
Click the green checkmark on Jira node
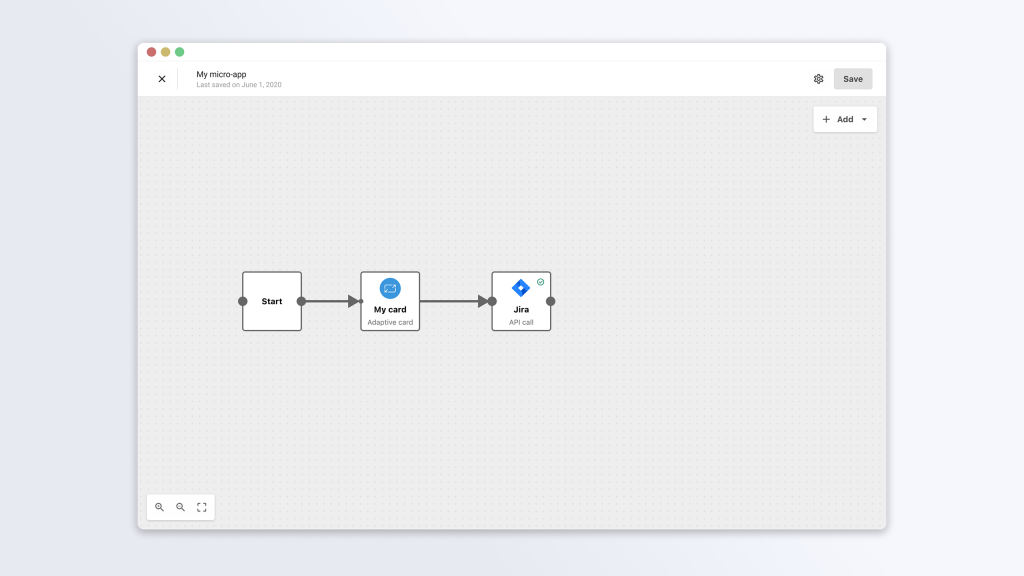541,282
